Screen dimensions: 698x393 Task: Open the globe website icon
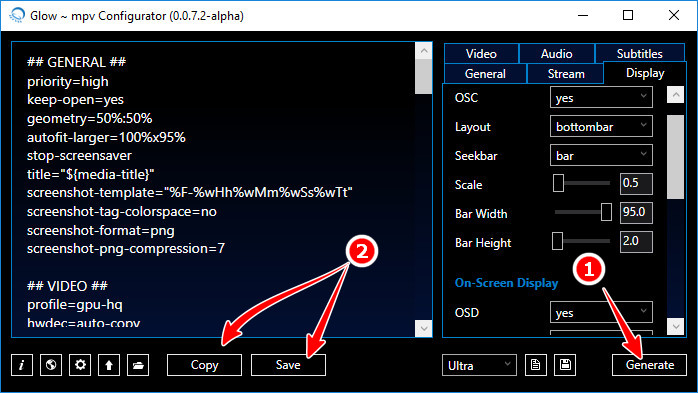51,365
